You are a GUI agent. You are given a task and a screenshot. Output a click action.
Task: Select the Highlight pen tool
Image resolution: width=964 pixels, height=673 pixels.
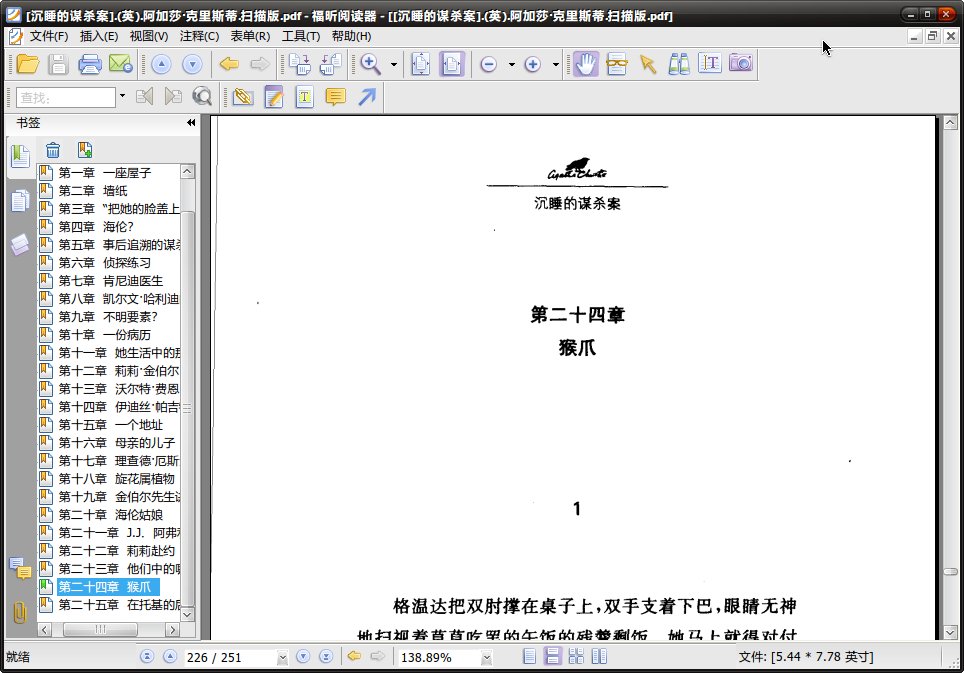pyautogui.click(x=243, y=96)
